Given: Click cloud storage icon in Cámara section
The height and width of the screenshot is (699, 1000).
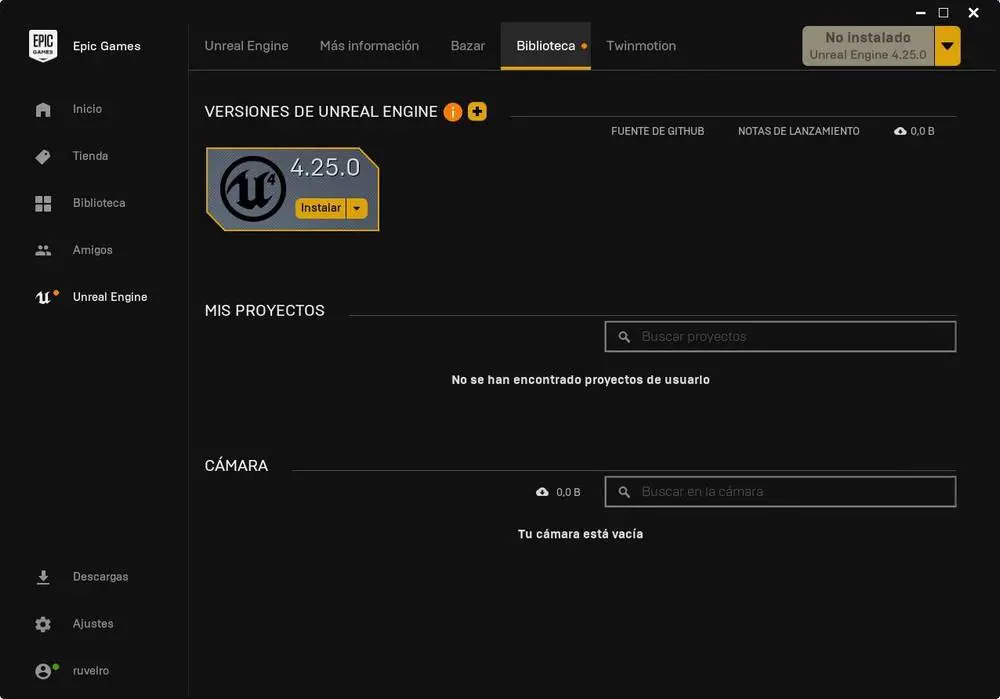Looking at the screenshot, I should coord(542,492).
